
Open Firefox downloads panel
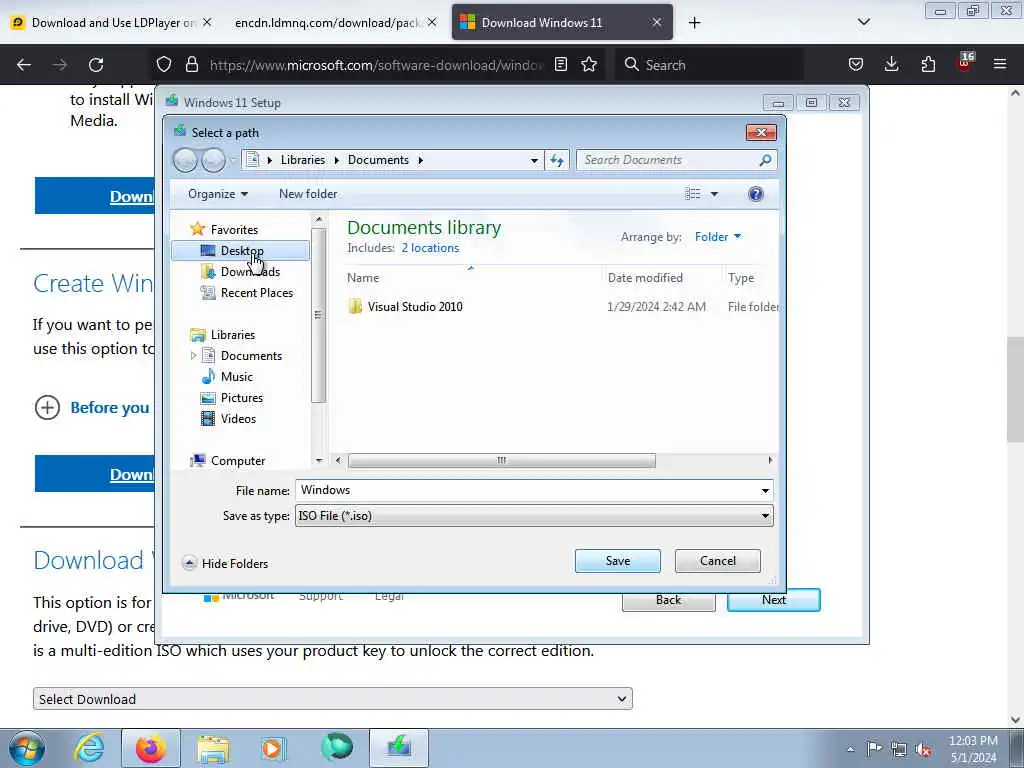(891, 65)
